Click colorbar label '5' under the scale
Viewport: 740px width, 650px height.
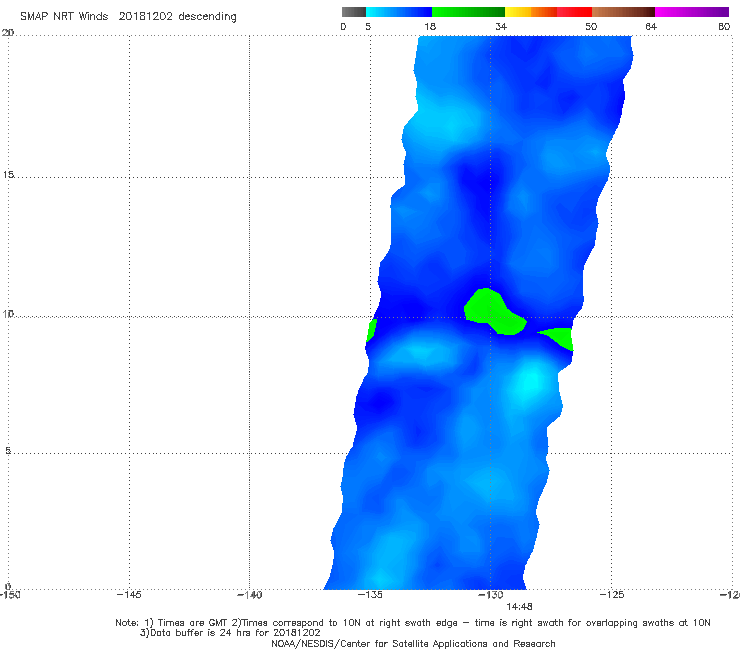tap(368, 27)
